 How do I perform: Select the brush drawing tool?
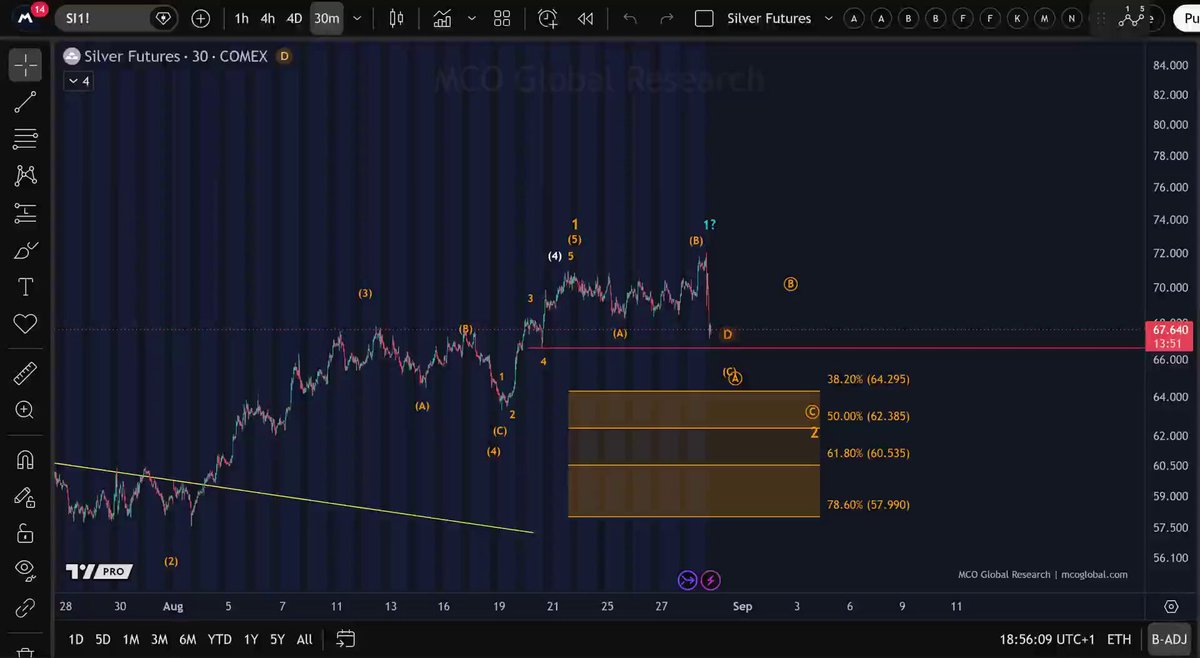tap(25, 249)
